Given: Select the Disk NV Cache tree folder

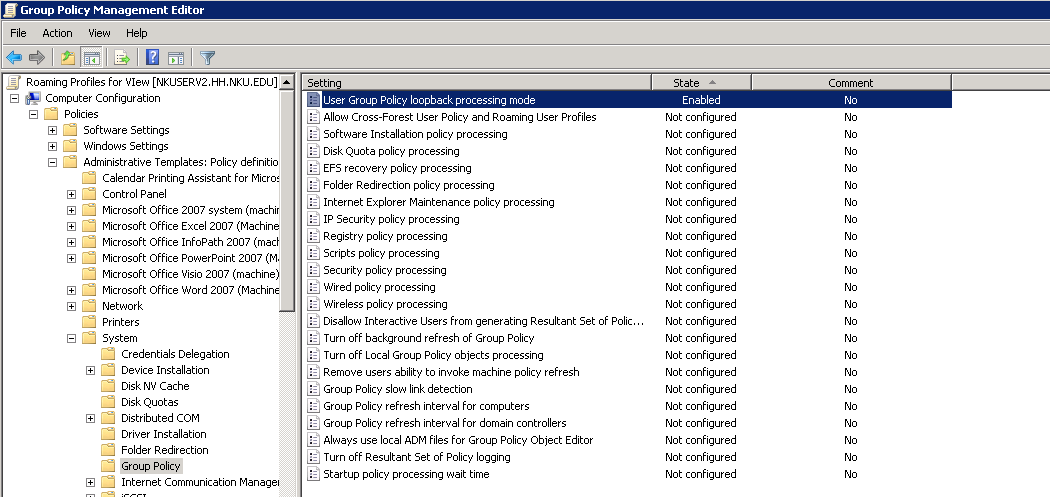Looking at the screenshot, I should 155,386.
